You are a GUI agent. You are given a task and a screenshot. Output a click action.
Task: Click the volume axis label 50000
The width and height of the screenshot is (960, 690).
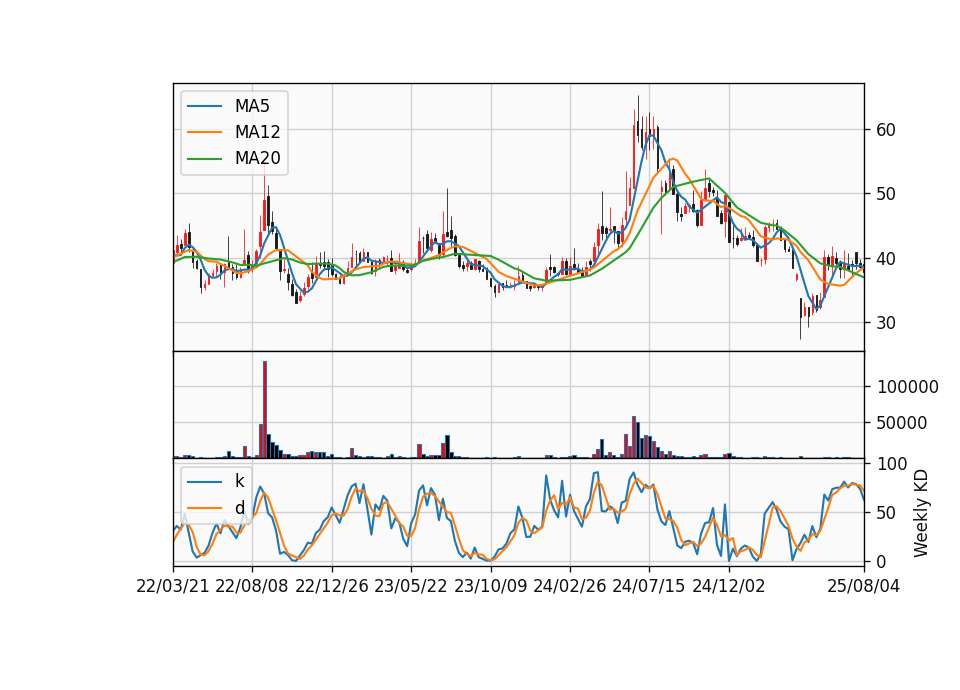pyautogui.click(x=902, y=422)
